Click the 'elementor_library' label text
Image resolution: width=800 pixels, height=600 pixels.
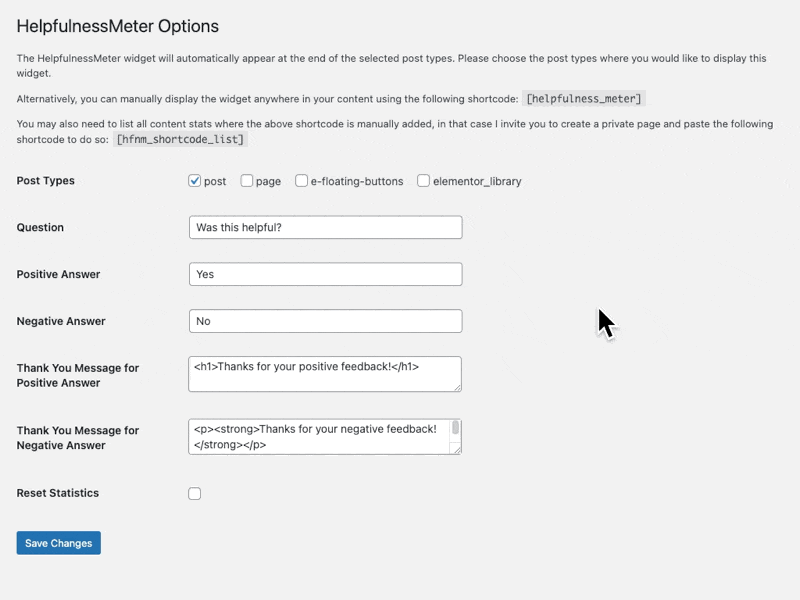(x=477, y=182)
